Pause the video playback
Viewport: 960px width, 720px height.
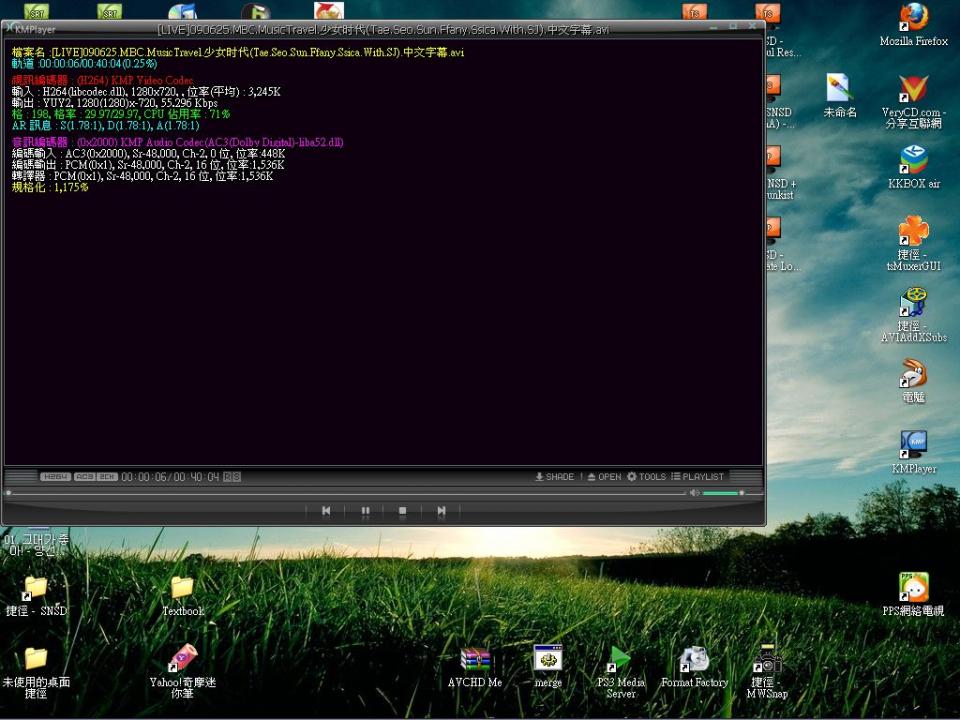coord(365,511)
